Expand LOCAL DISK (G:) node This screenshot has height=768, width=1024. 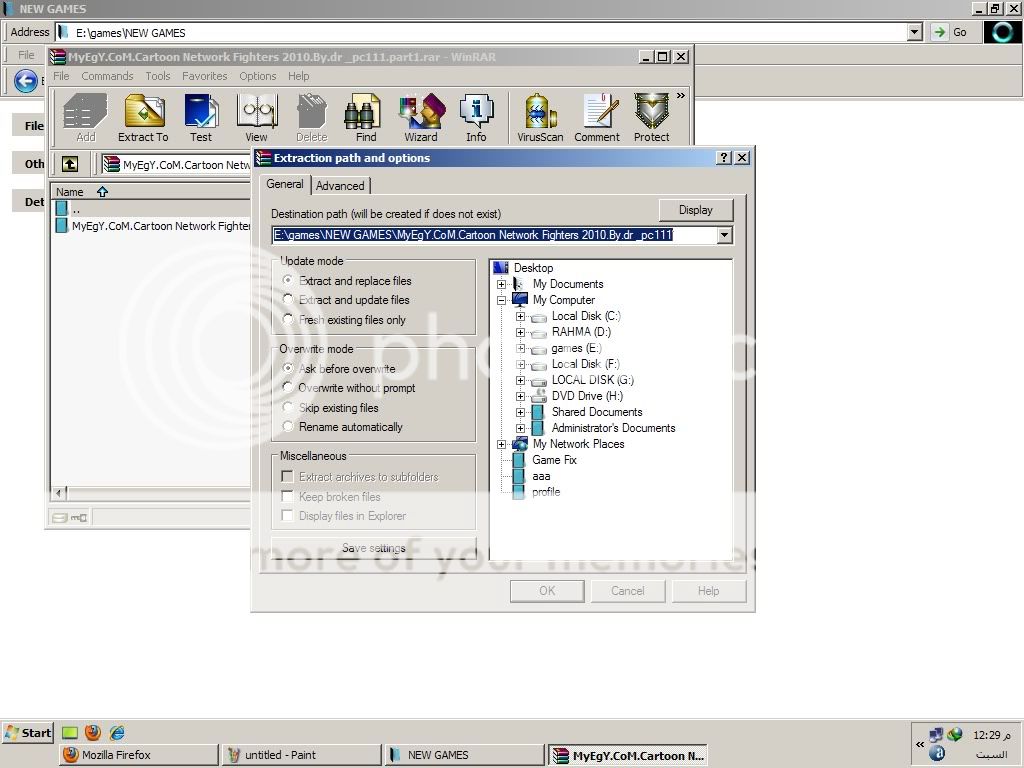pos(520,380)
